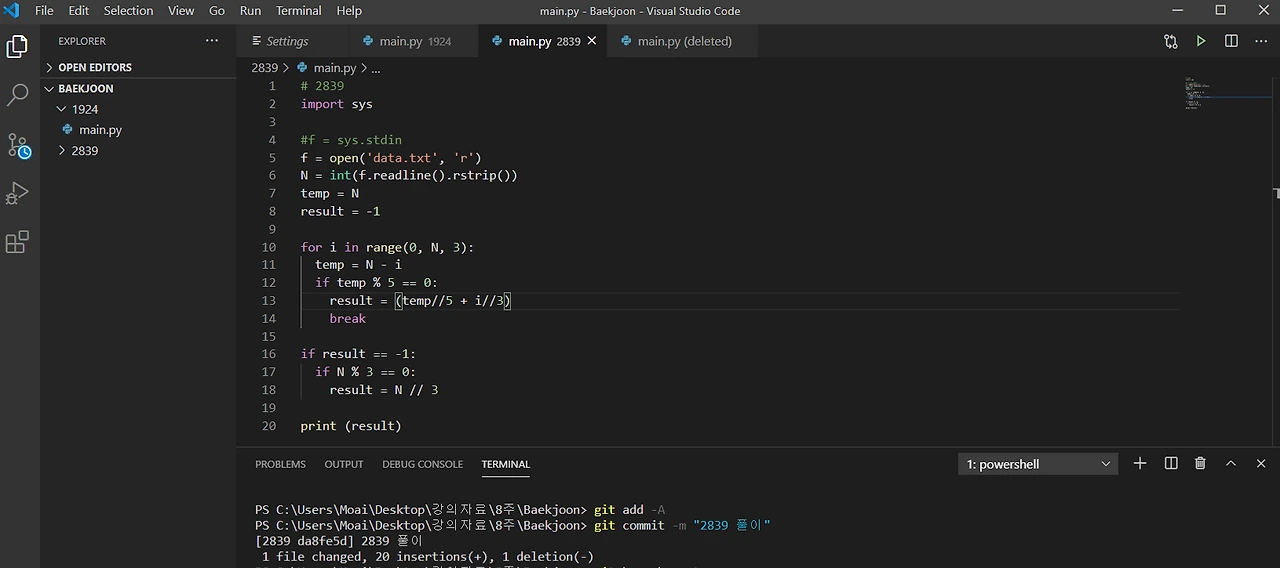Click the 'print (result)' line
Image resolution: width=1280 pixels, height=568 pixels.
(351, 426)
